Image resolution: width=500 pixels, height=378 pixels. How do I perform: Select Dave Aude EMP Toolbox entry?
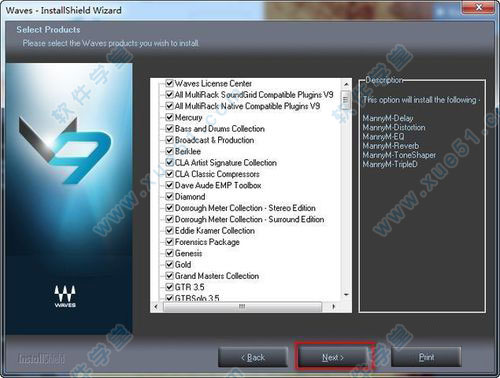tap(218, 185)
